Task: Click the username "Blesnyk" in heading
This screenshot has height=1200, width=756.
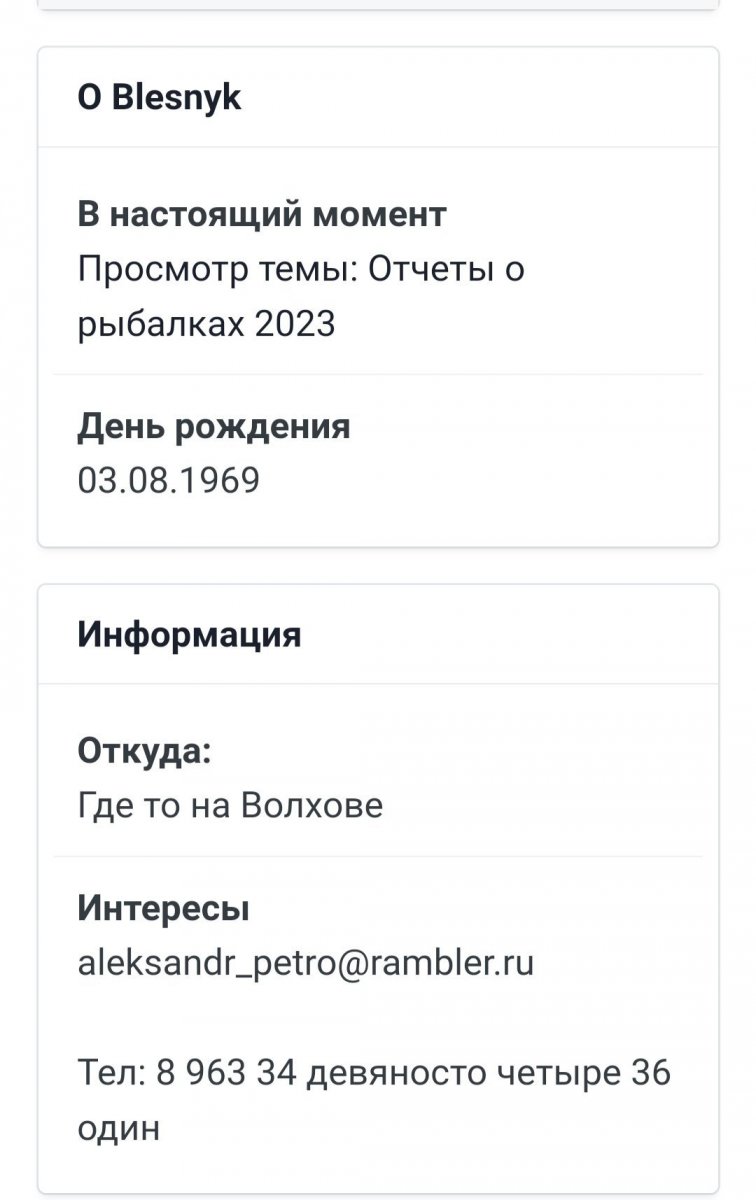Action: (177, 98)
